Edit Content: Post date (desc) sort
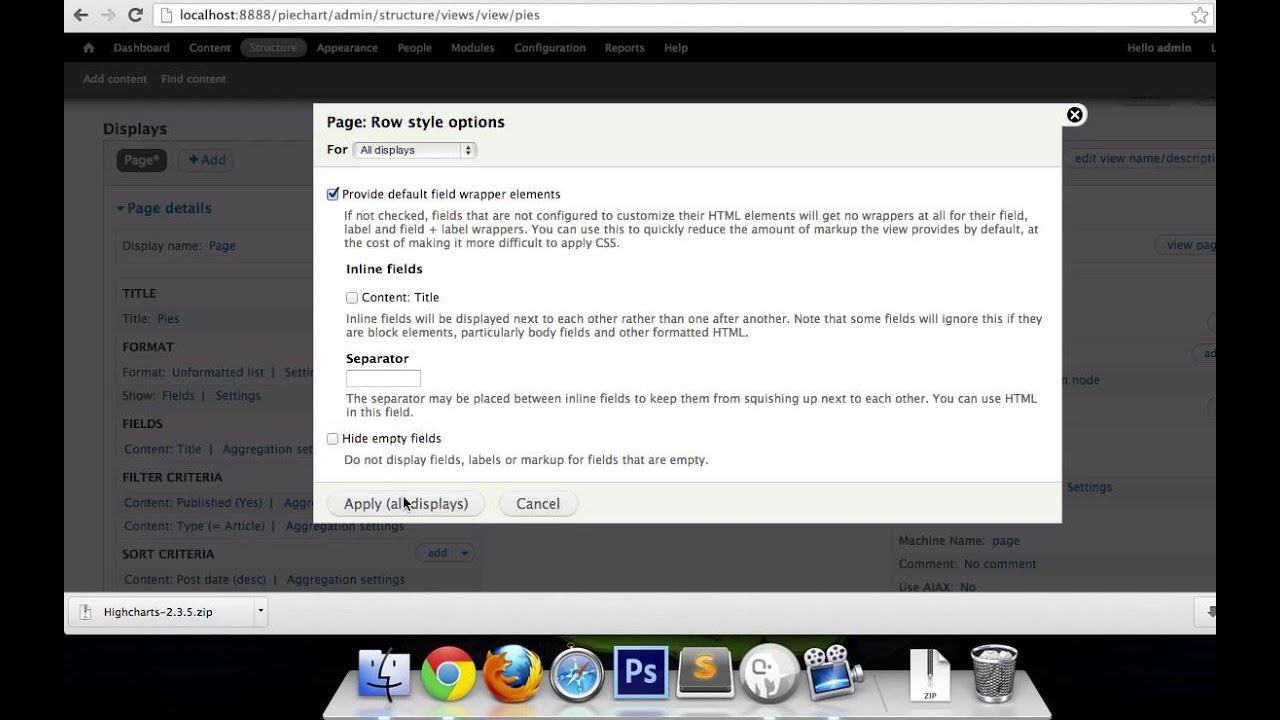This screenshot has width=1280, height=720. tap(194, 580)
